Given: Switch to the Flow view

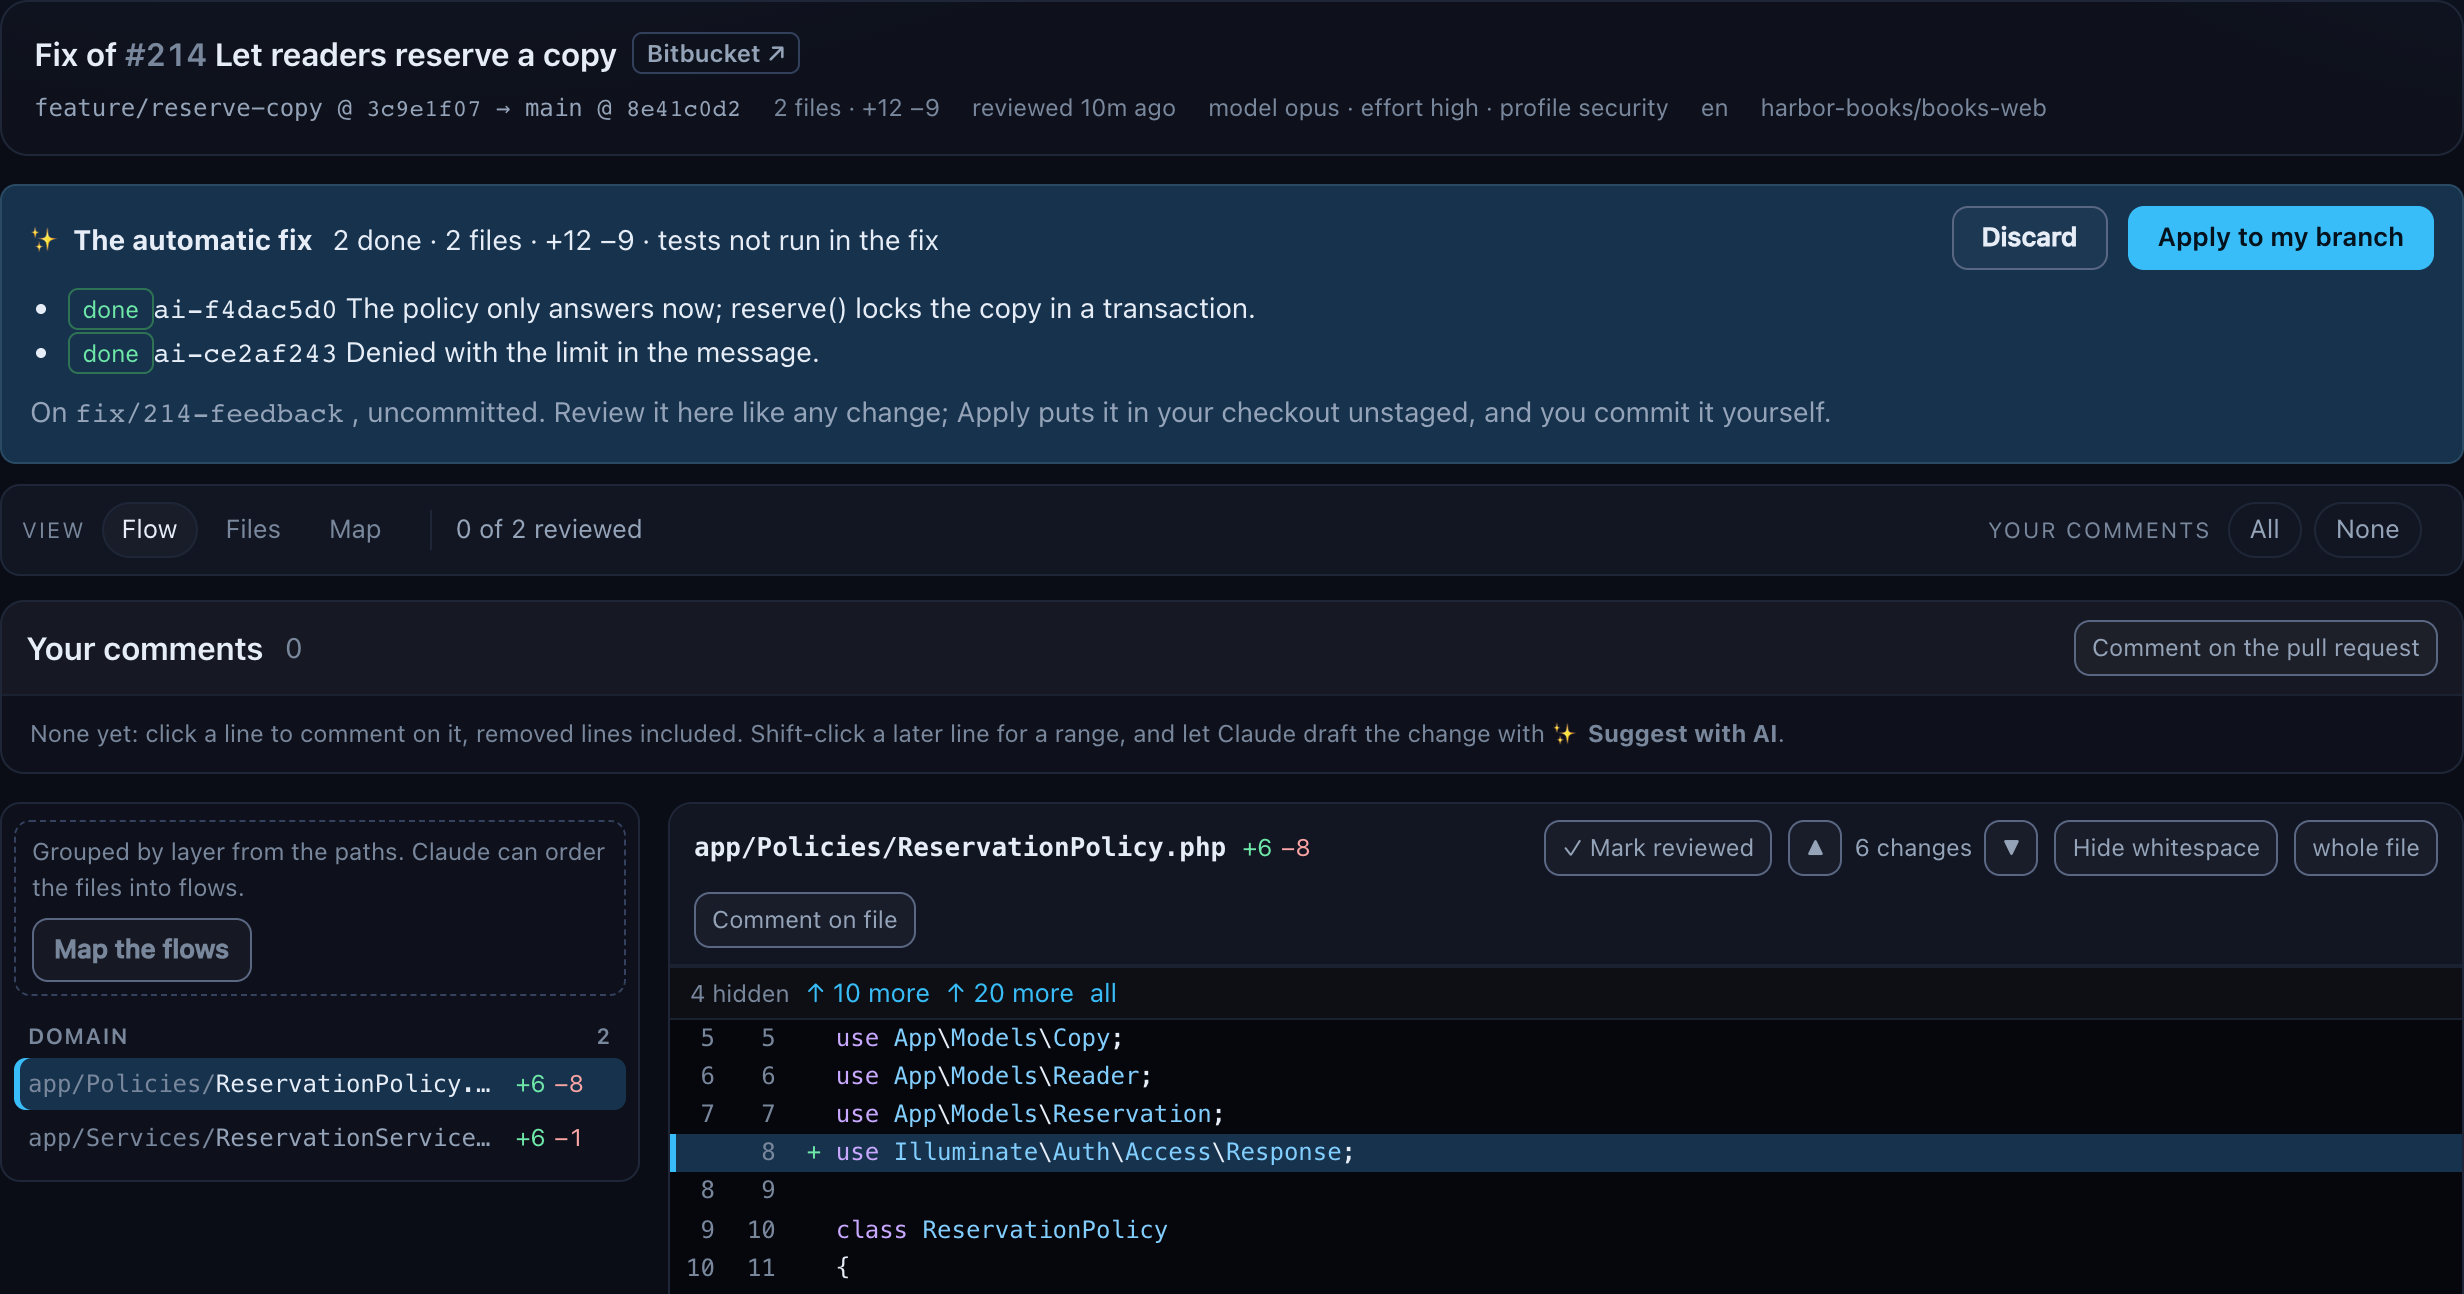Looking at the screenshot, I should [149, 529].
